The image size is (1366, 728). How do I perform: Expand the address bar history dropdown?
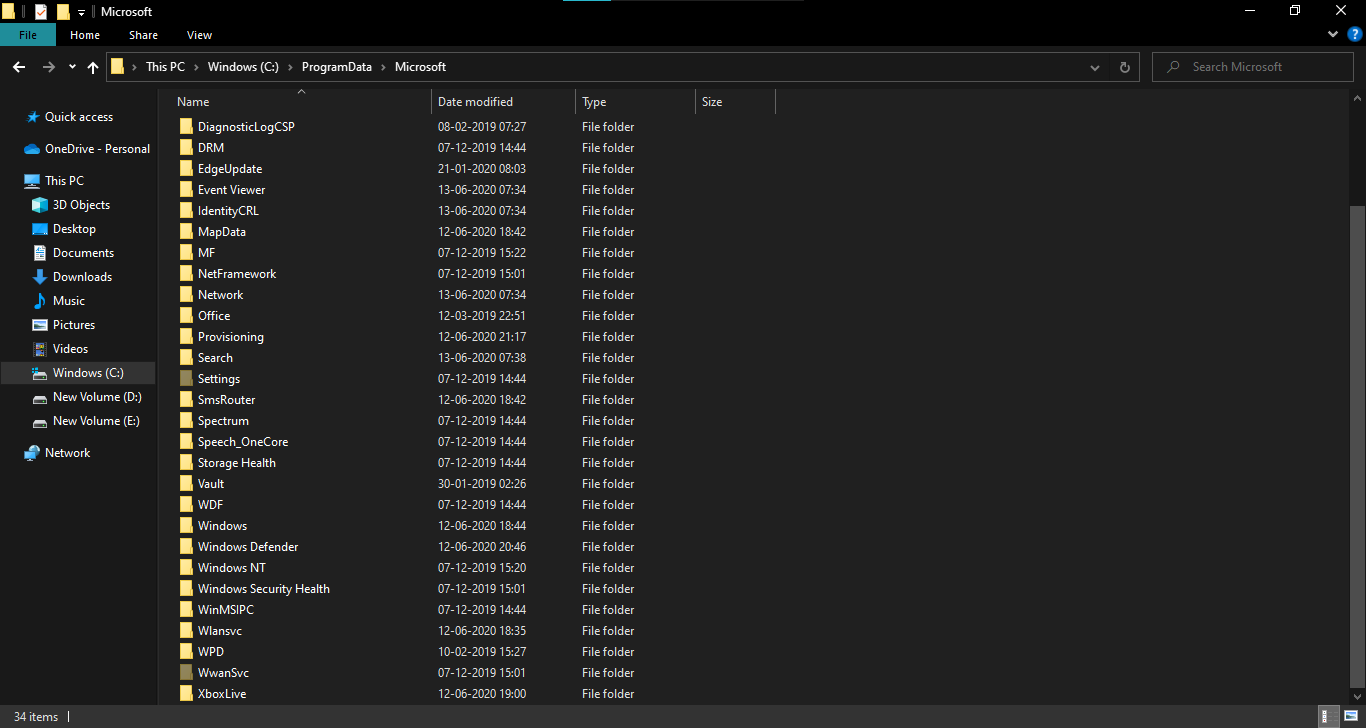click(1095, 67)
